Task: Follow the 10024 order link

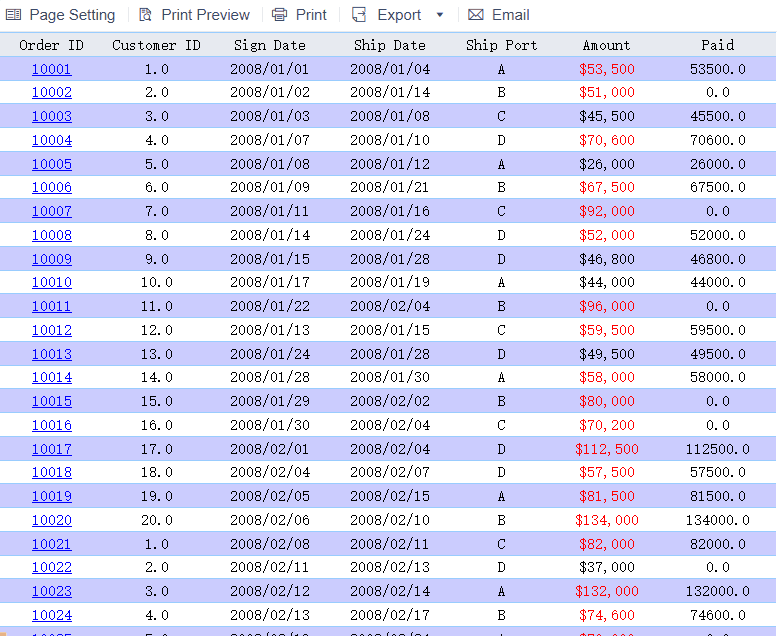Action: pyautogui.click(x=52, y=615)
